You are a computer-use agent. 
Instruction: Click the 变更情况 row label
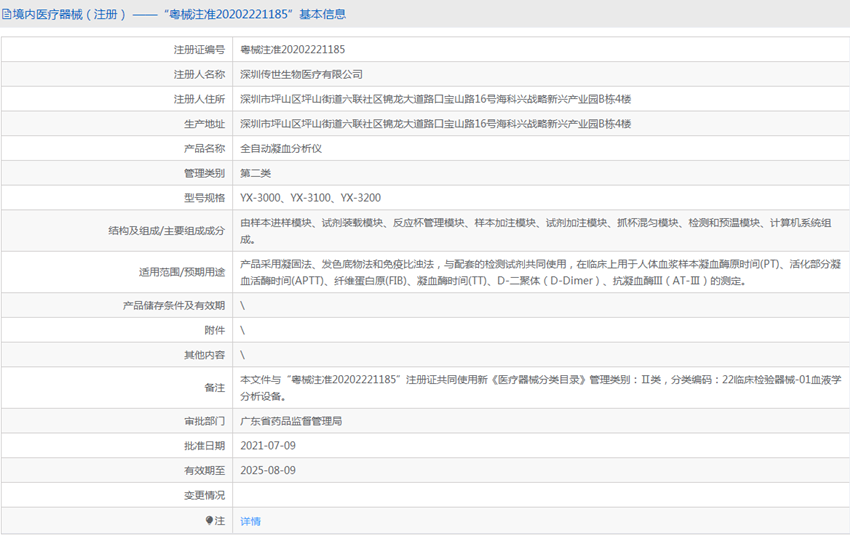click(x=204, y=495)
